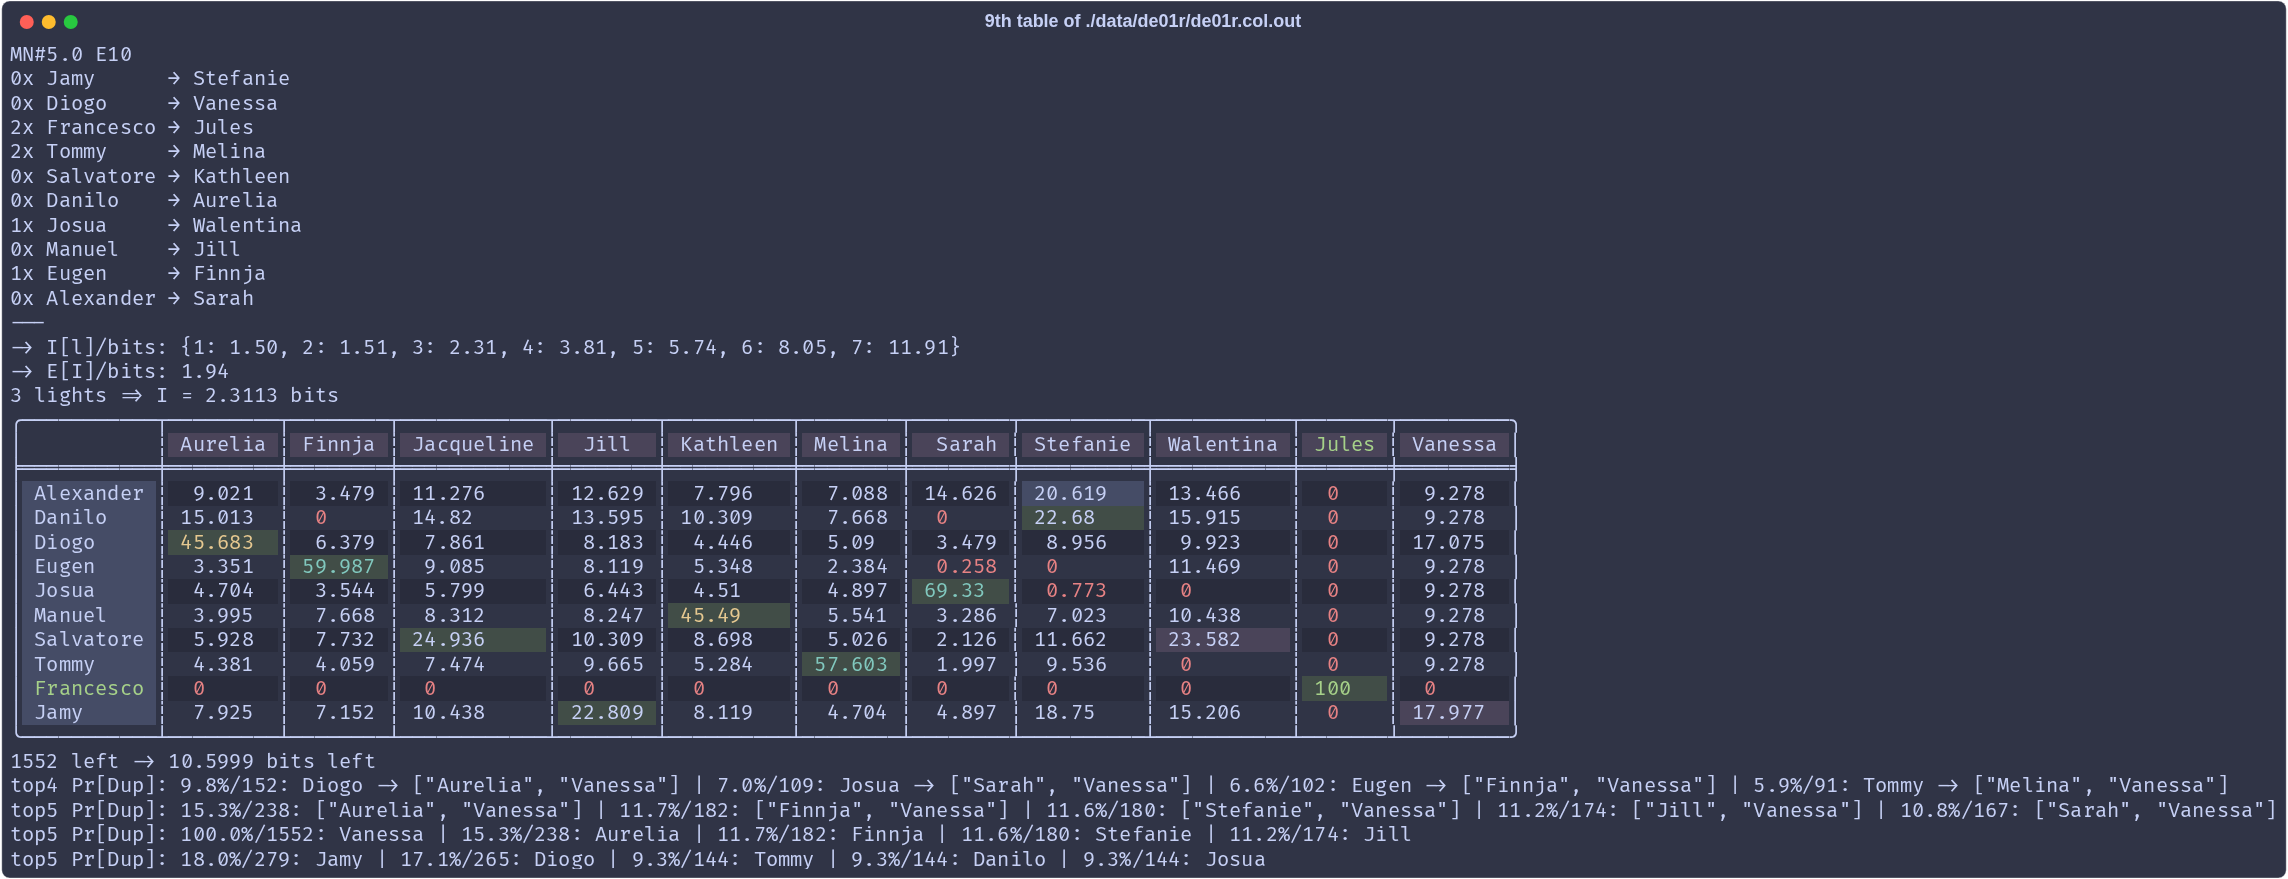Click the 18.75 cell in Jamy row

coord(1083,712)
